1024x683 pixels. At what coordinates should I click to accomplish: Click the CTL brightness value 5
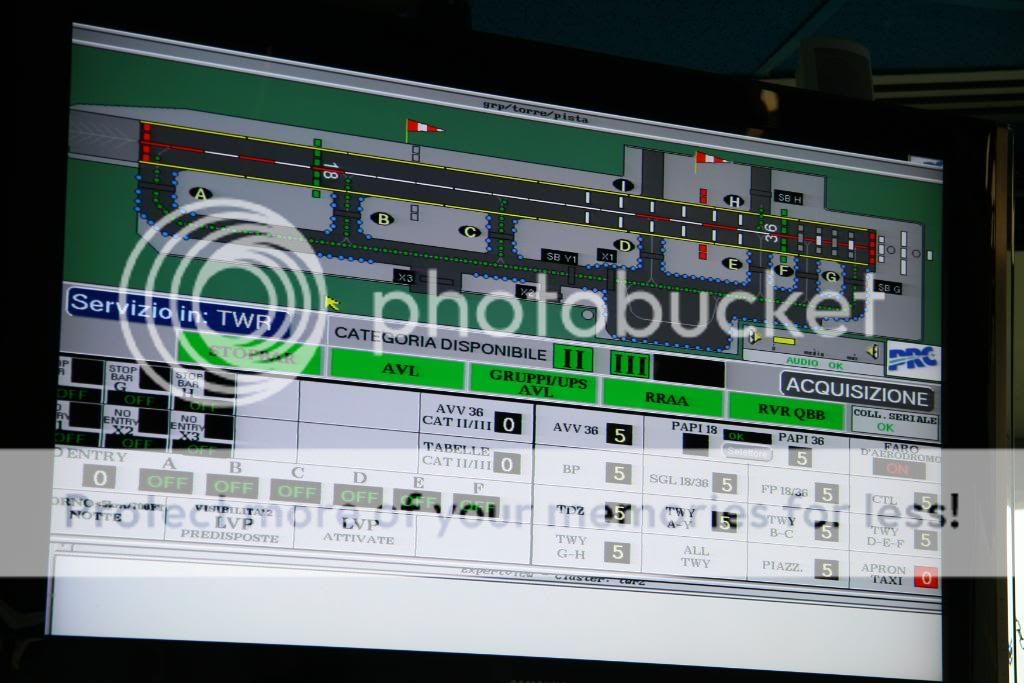(x=925, y=503)
